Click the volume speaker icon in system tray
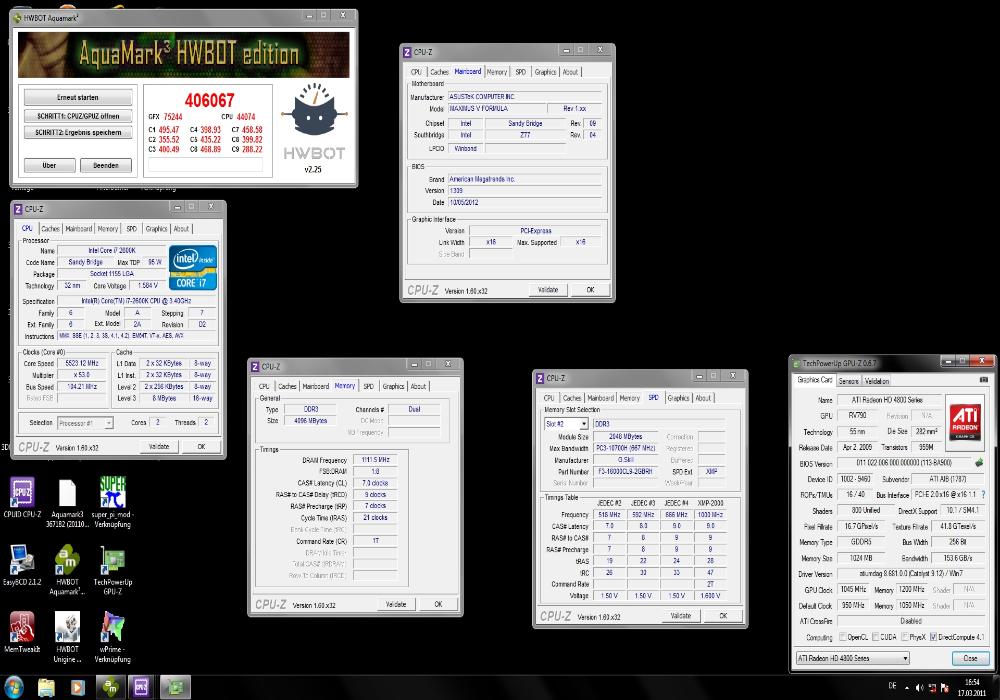 pos(919,687)
